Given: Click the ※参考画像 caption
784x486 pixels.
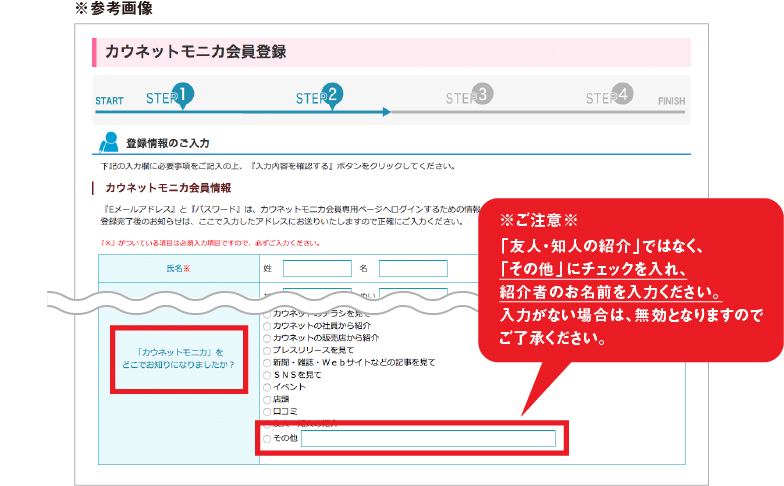Looking at the screenshot, I should [x=114, y=8].
